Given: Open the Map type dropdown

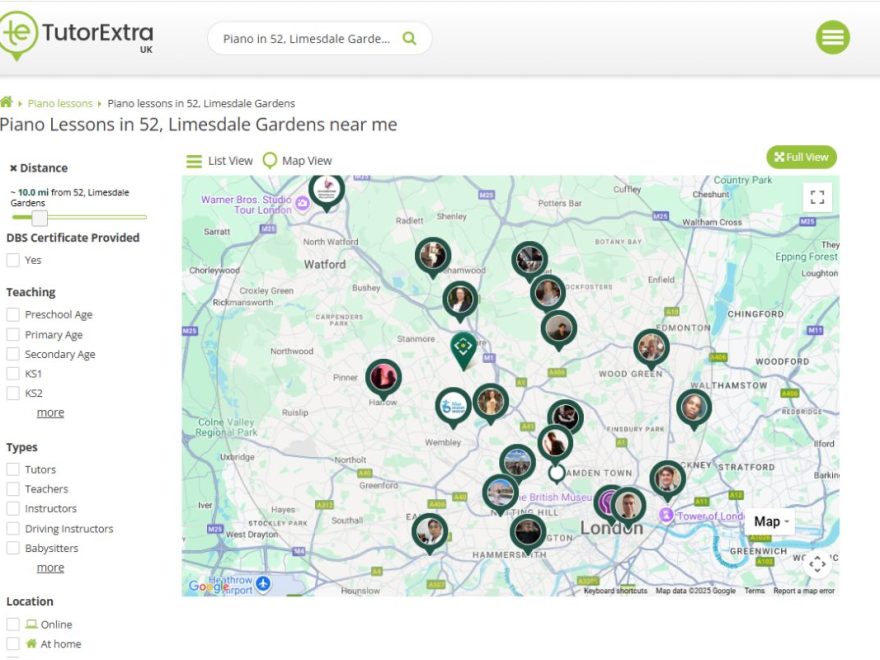Looking at the screenshot, I should (771, 521).
